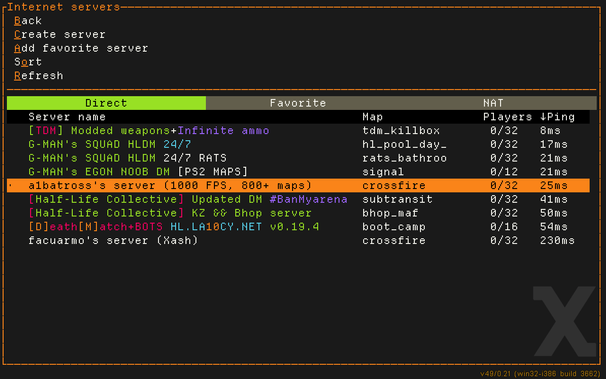Switch to the Favorite tab
606x379 pixels.
tap(298, 103)
